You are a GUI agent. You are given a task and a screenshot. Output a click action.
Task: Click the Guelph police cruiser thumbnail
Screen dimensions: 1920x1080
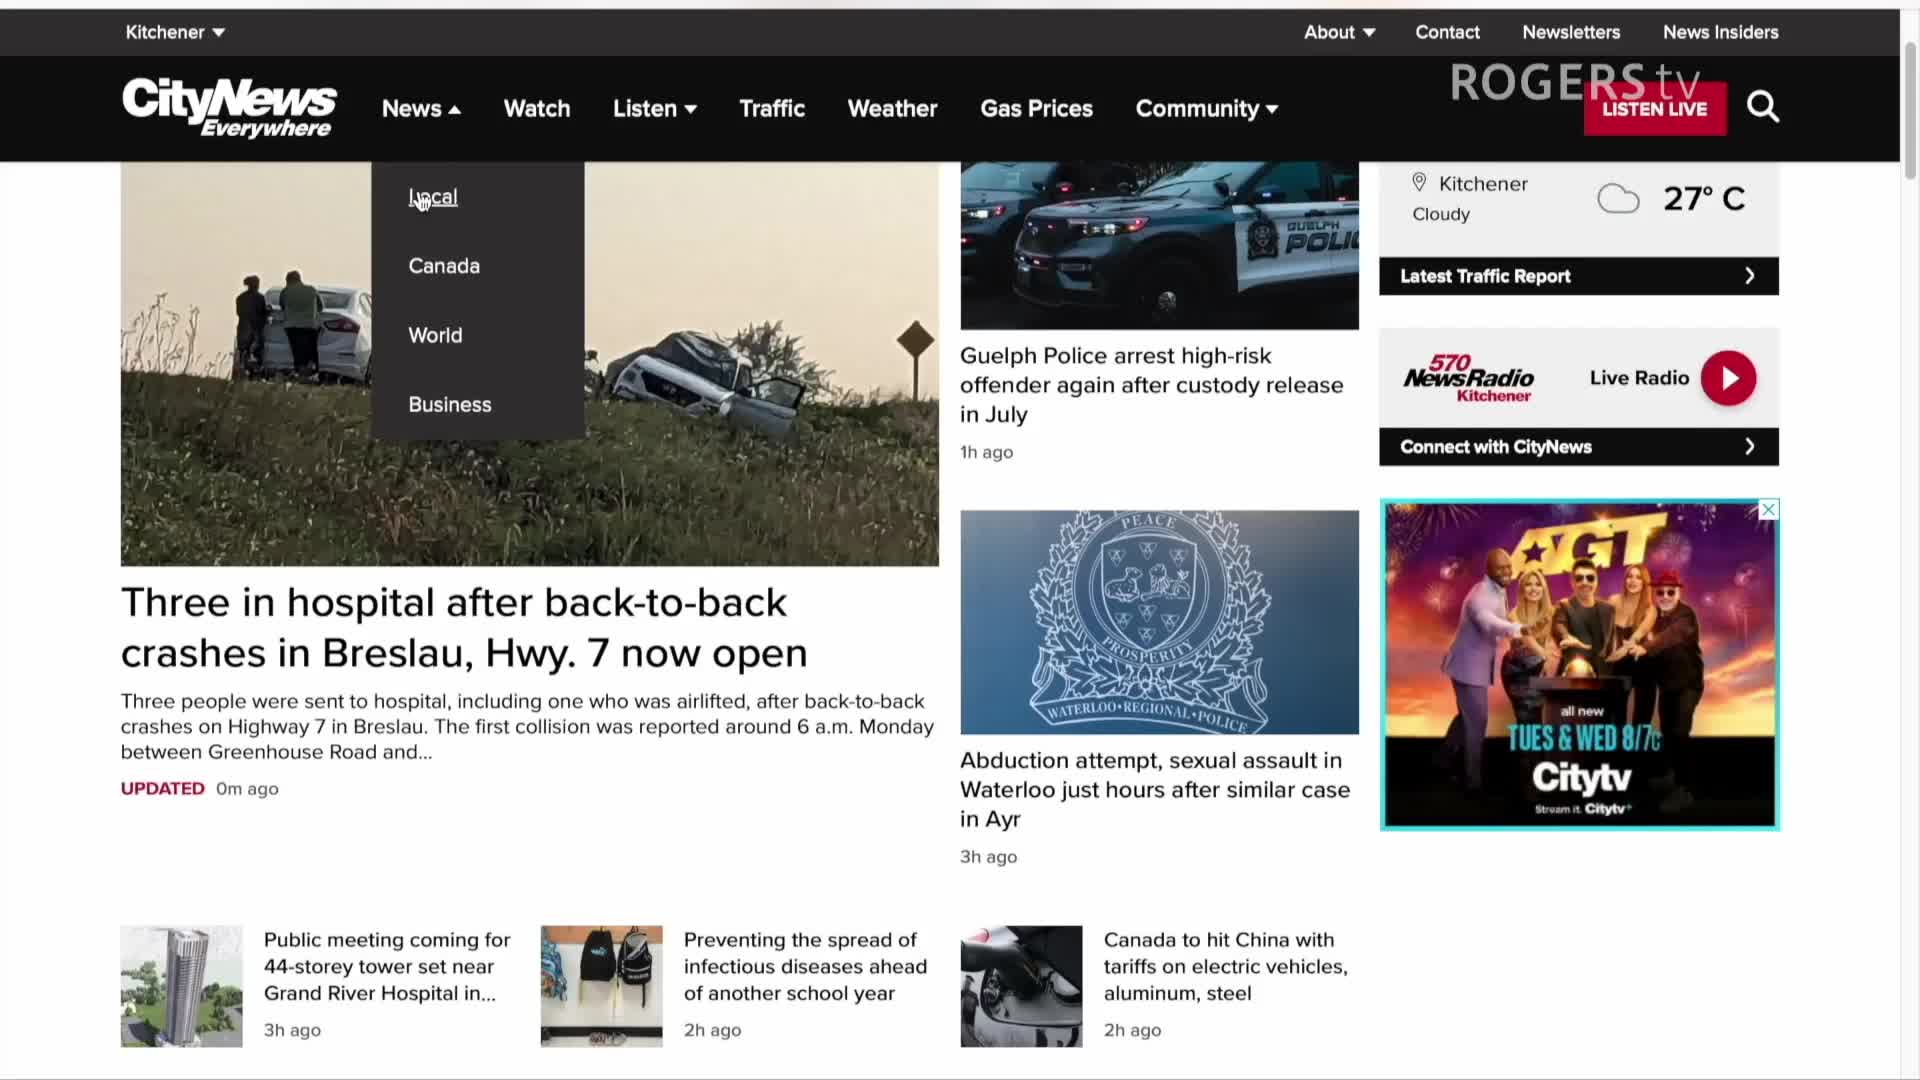(x=1159, y=245)
